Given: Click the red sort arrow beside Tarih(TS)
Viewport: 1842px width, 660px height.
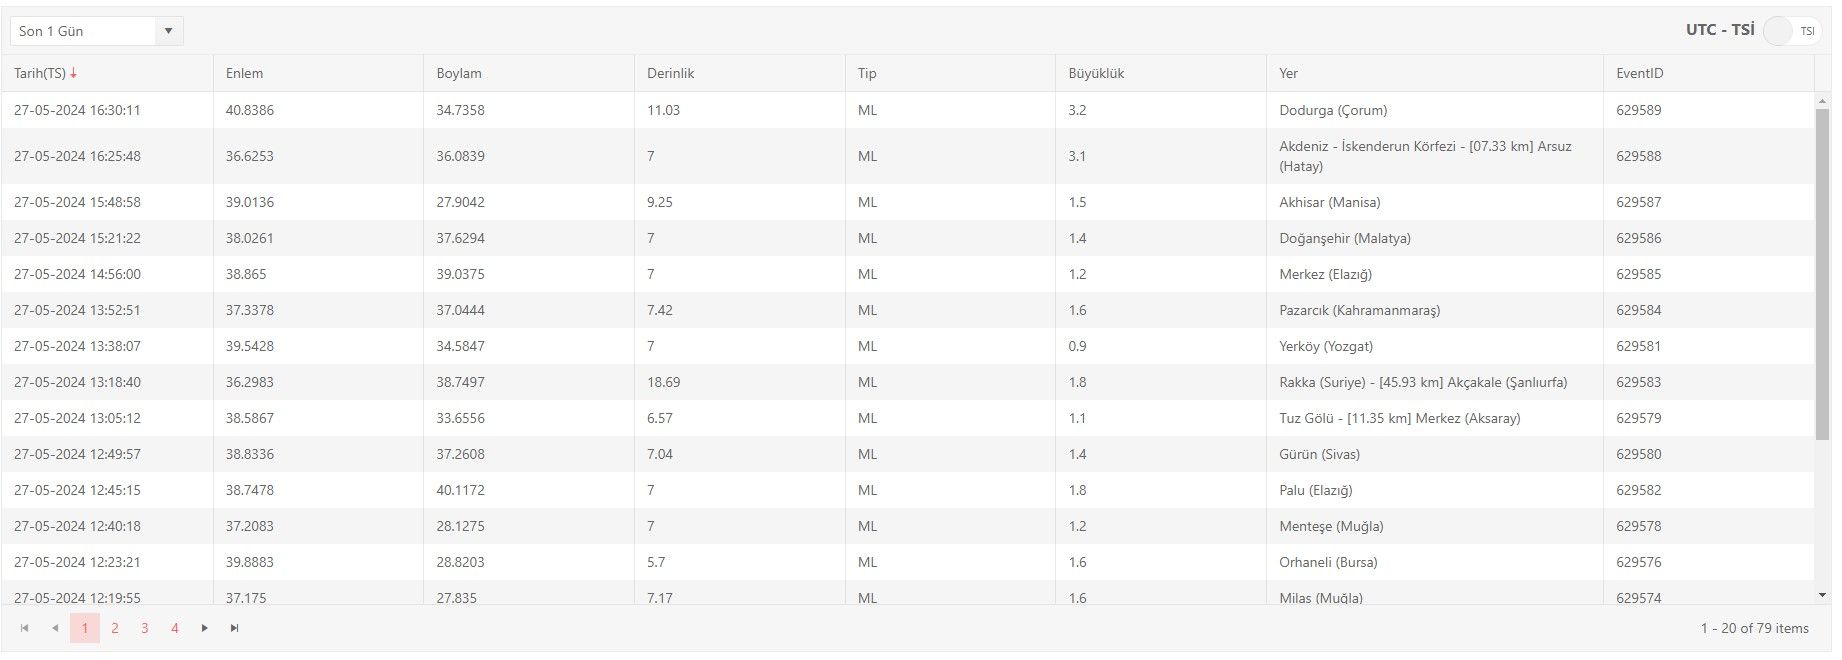Looking at the screenshot, I should tap(74, 73).
